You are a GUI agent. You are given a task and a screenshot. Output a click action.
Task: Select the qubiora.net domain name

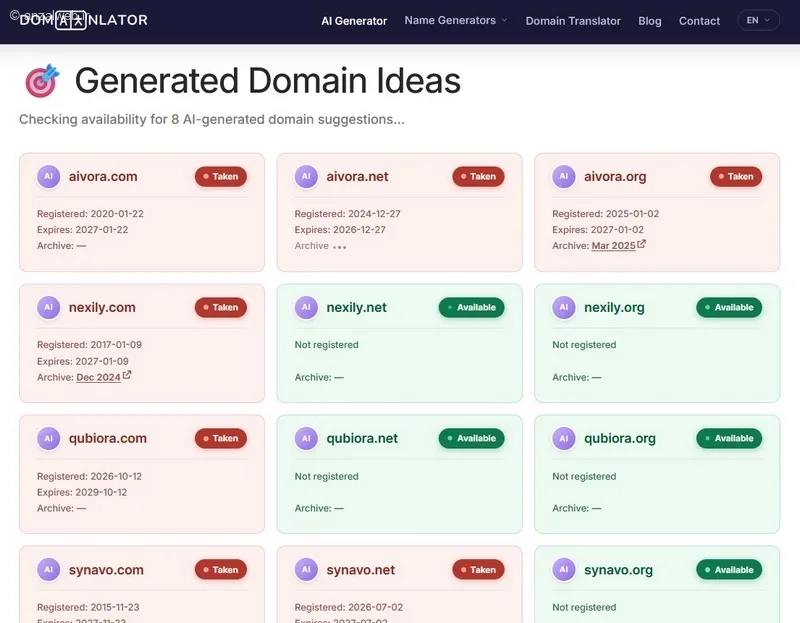click(362, 438)
